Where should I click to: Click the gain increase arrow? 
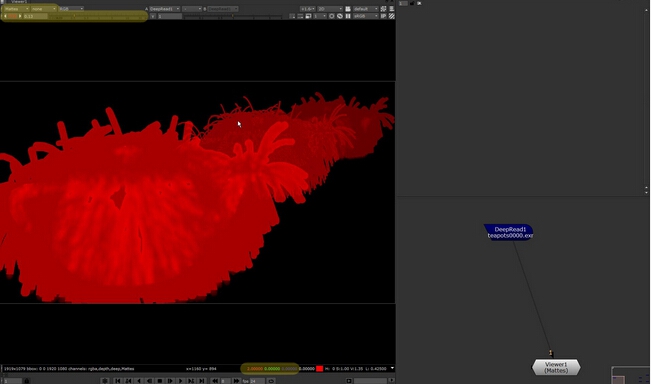pos(20,16)
